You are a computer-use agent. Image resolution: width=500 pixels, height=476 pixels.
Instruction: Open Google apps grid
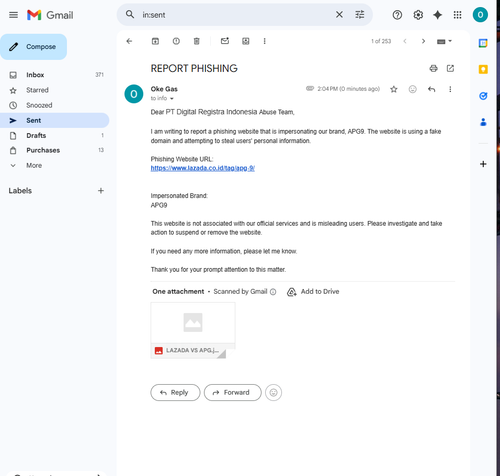point(457,15)
